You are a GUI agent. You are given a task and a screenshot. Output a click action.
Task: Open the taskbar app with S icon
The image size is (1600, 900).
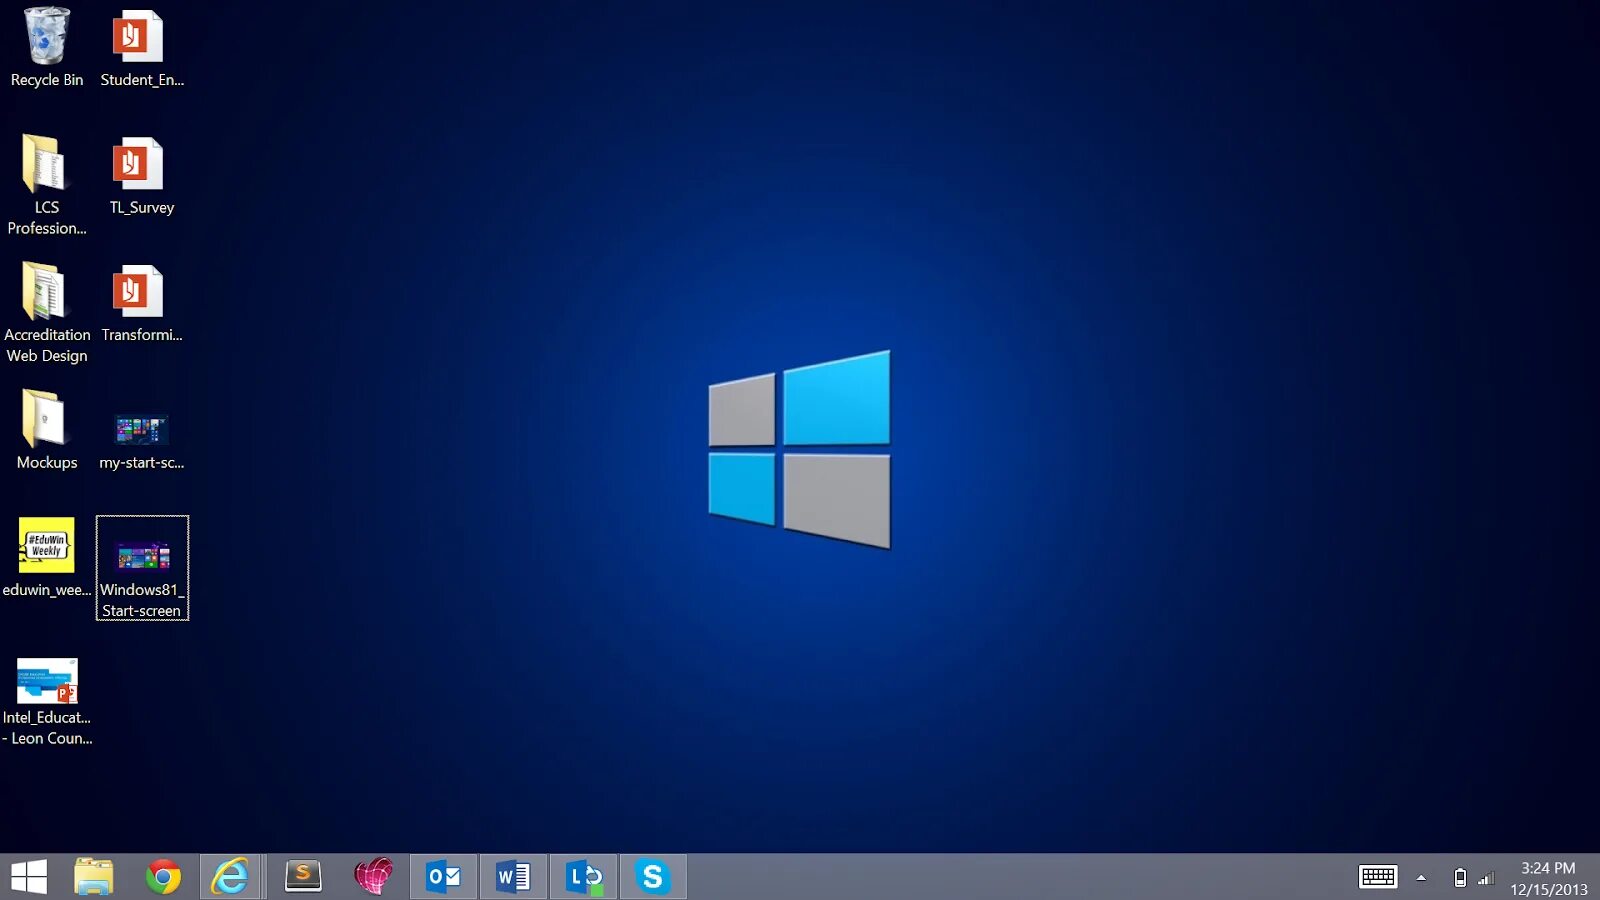click(303, 877)
